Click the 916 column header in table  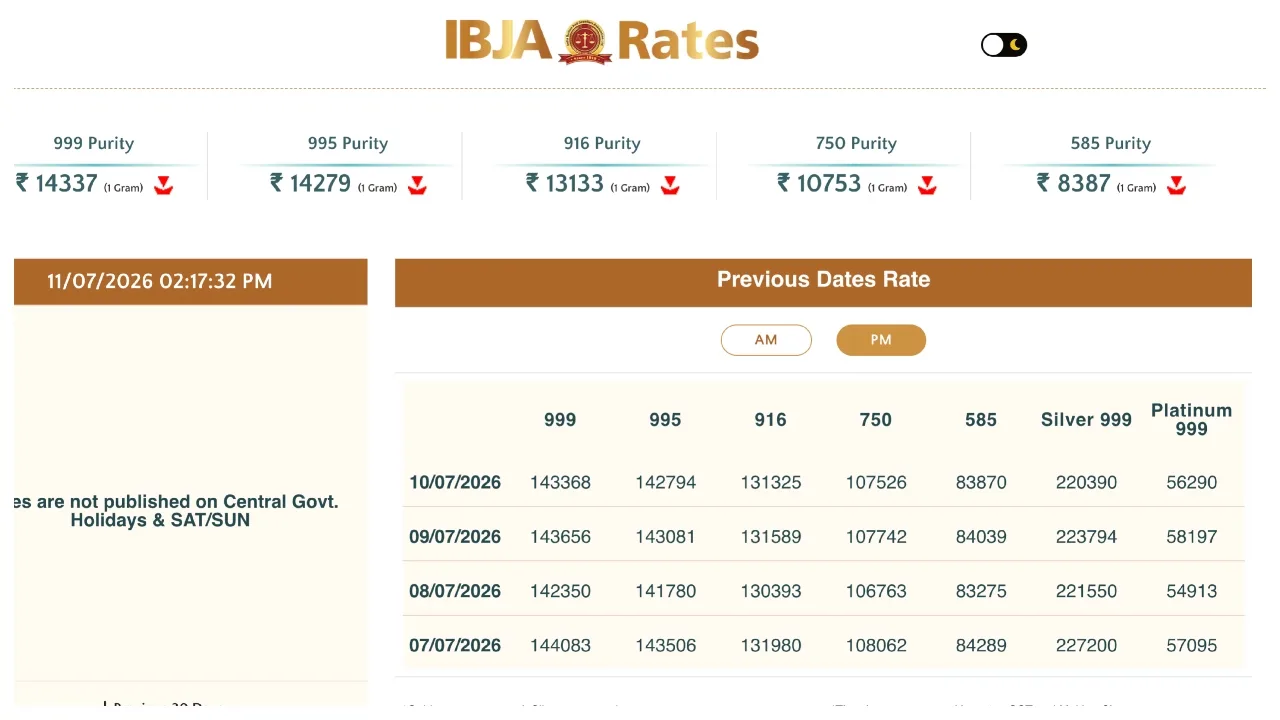tap(770, 420)
